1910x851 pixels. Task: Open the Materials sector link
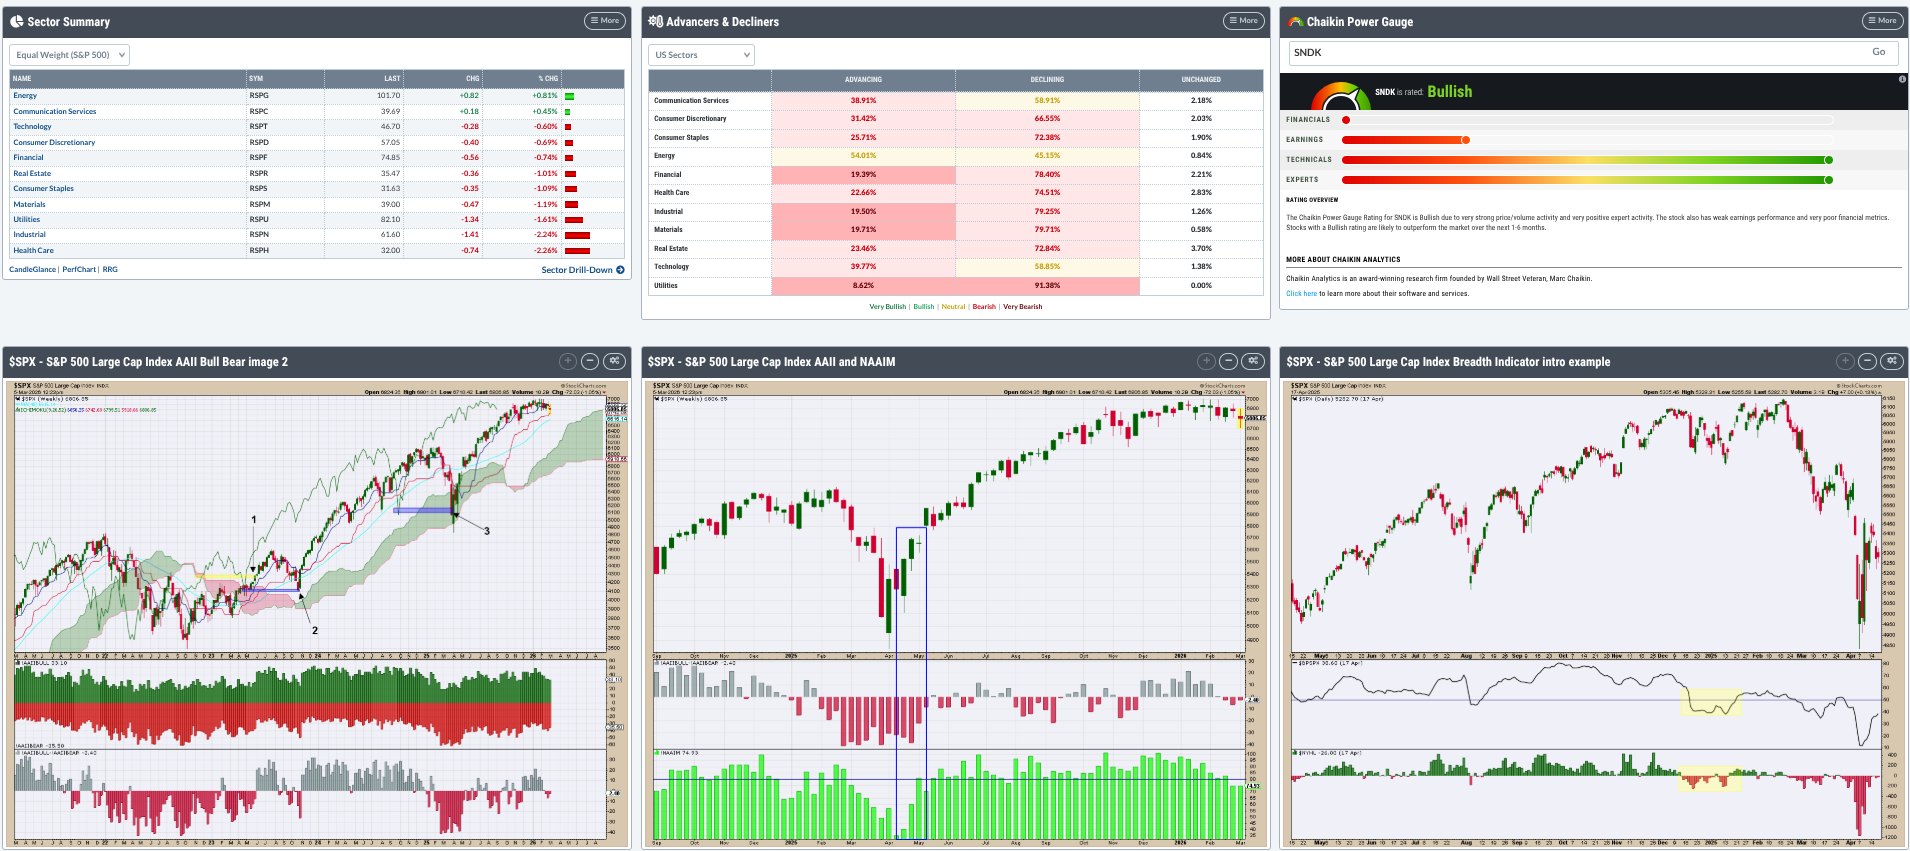pyautogui.click(x=29, y=204)
